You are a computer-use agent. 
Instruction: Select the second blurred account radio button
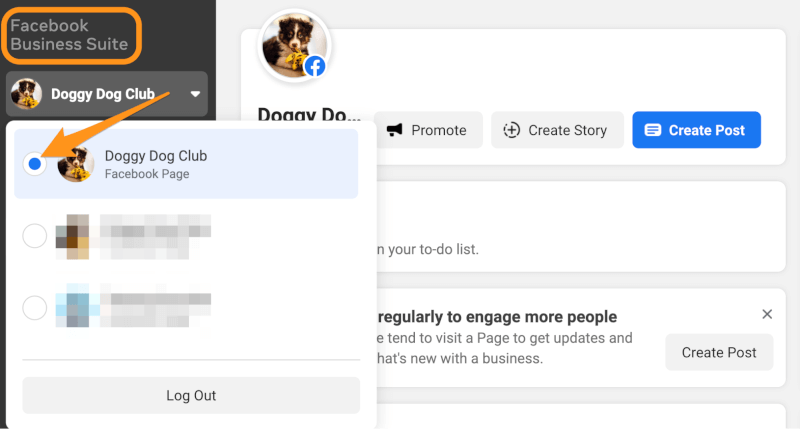(35, 308)
